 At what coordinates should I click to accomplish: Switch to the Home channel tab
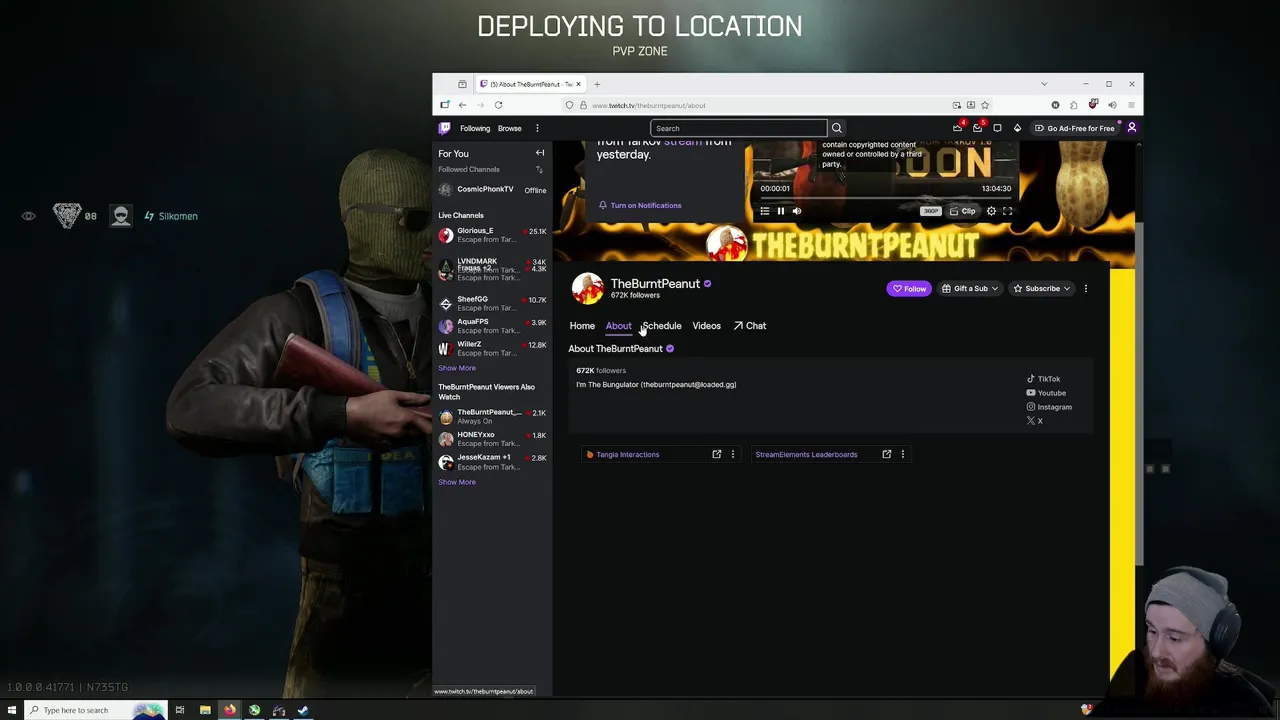tap(582, 326)
